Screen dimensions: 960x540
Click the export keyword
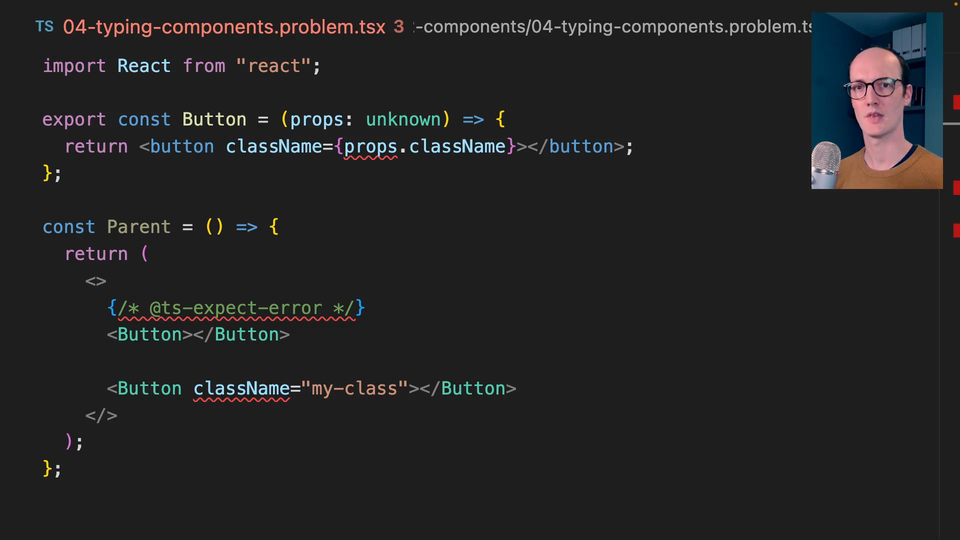tap(74, 120)
